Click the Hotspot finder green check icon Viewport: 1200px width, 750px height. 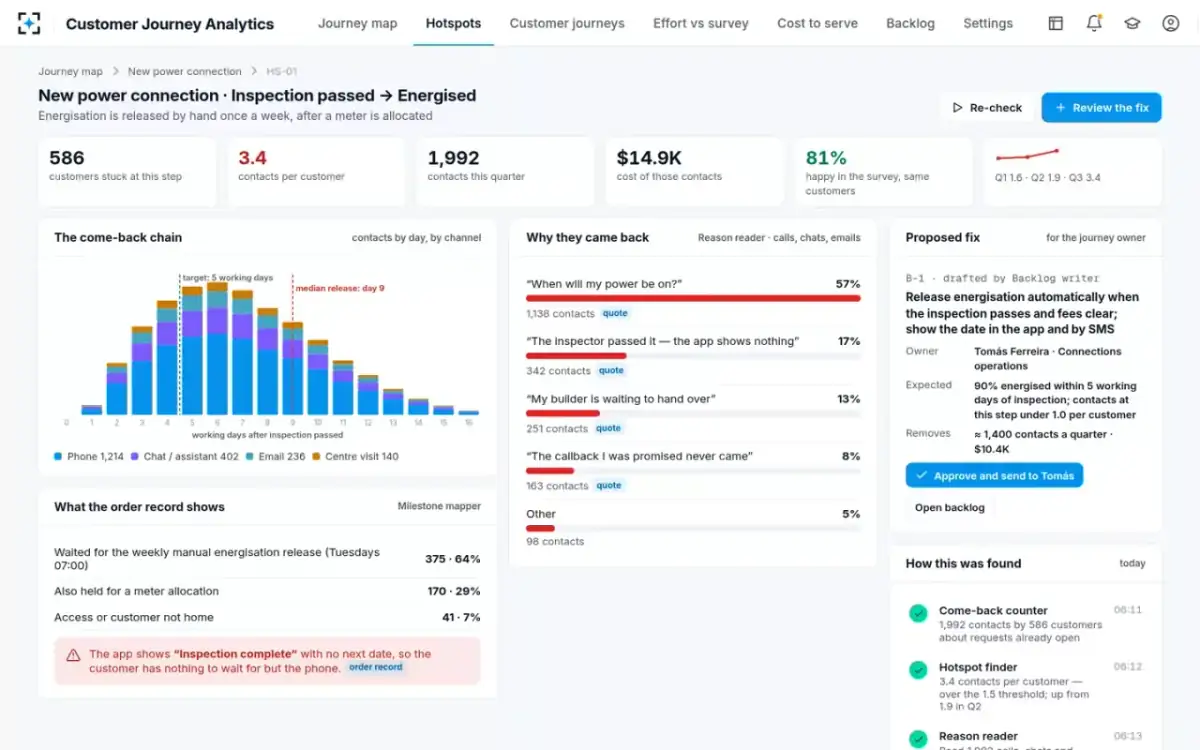tap(917, 670)
